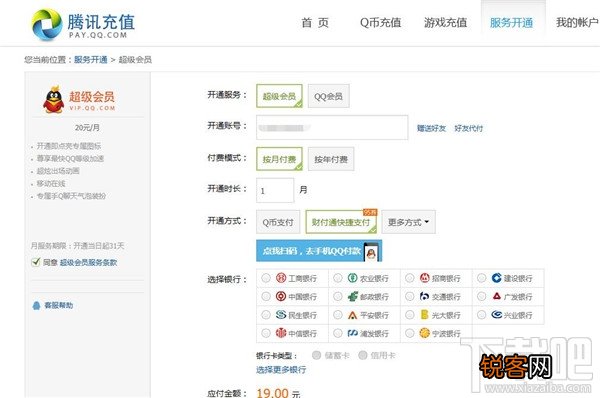Choose the 信用卡 card type radio
Viewport: 600px width, 398px height.
click(363, 355)
